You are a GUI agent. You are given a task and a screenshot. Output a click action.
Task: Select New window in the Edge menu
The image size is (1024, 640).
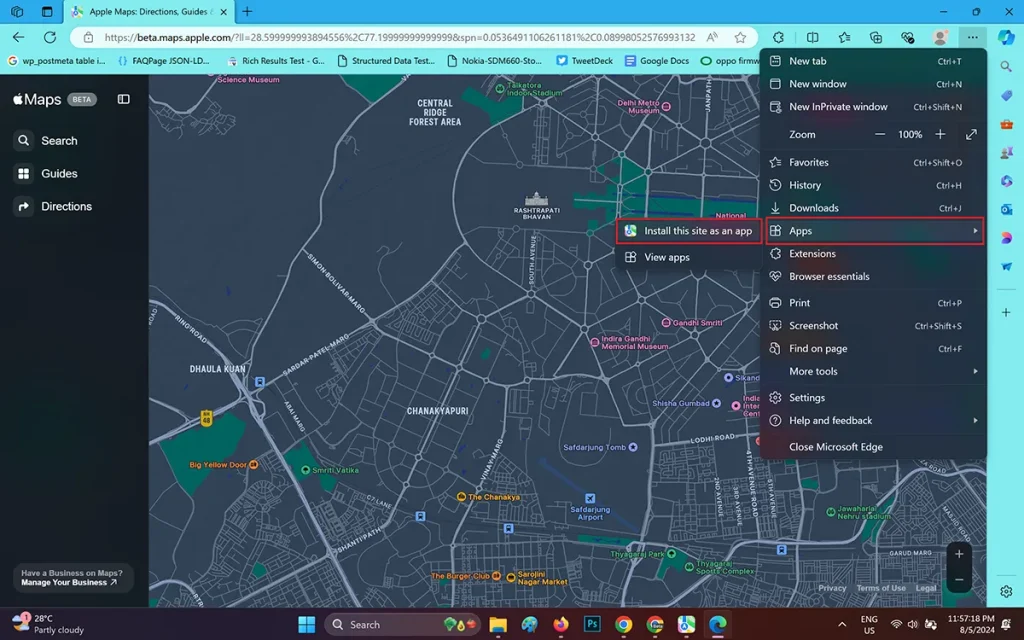pos(875,84)
